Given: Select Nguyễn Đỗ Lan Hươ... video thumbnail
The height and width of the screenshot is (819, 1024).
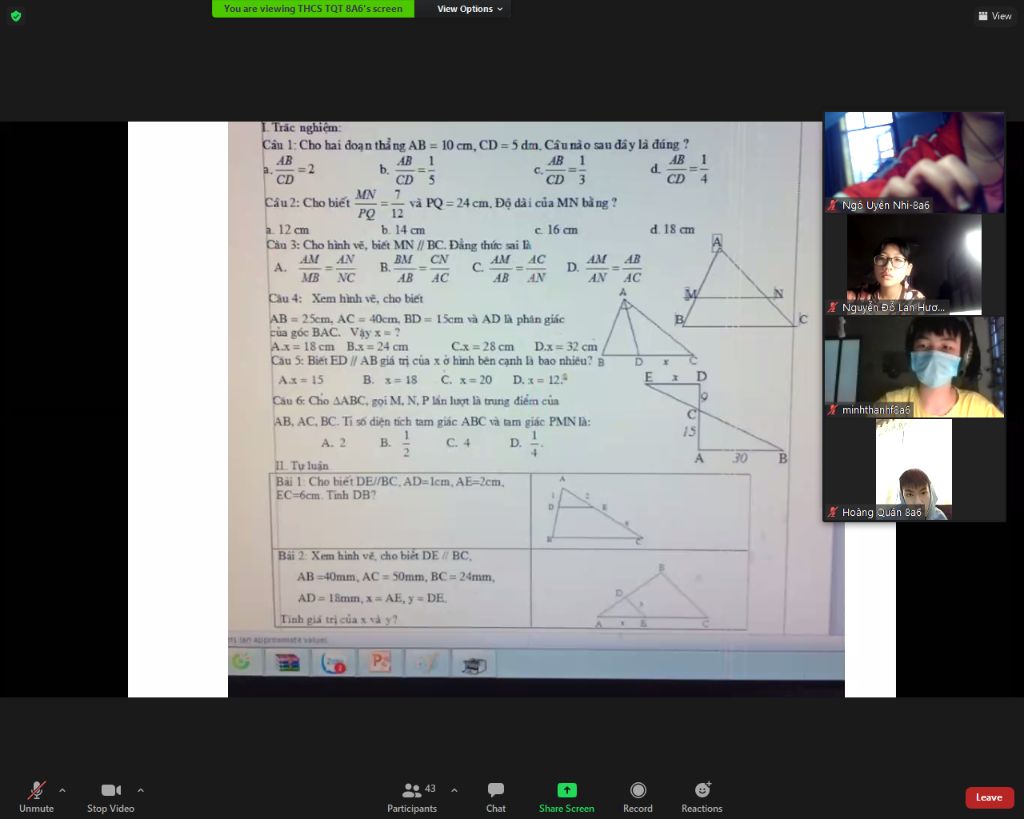Looking at the screenshot, I should coord(914,265).
